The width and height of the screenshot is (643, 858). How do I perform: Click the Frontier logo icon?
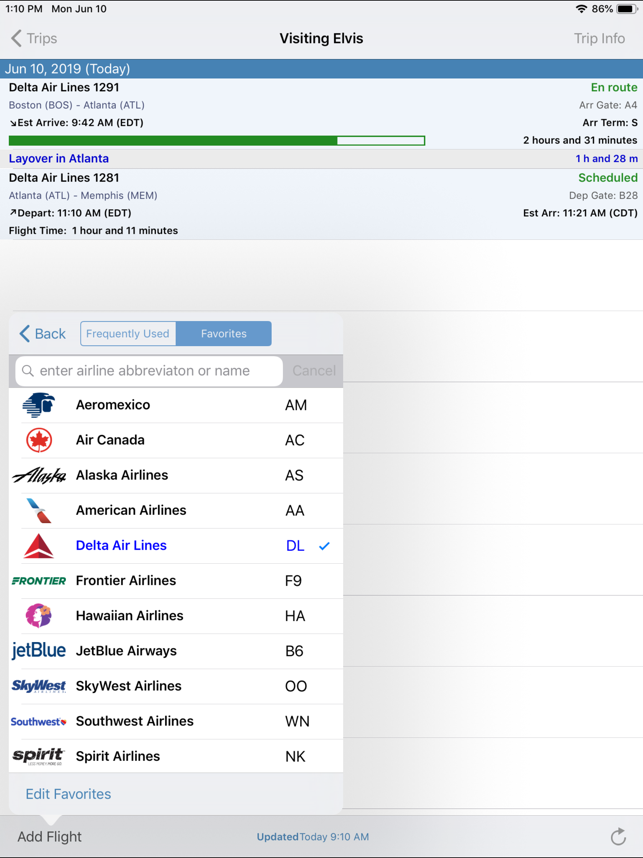[x=39, y=581]
